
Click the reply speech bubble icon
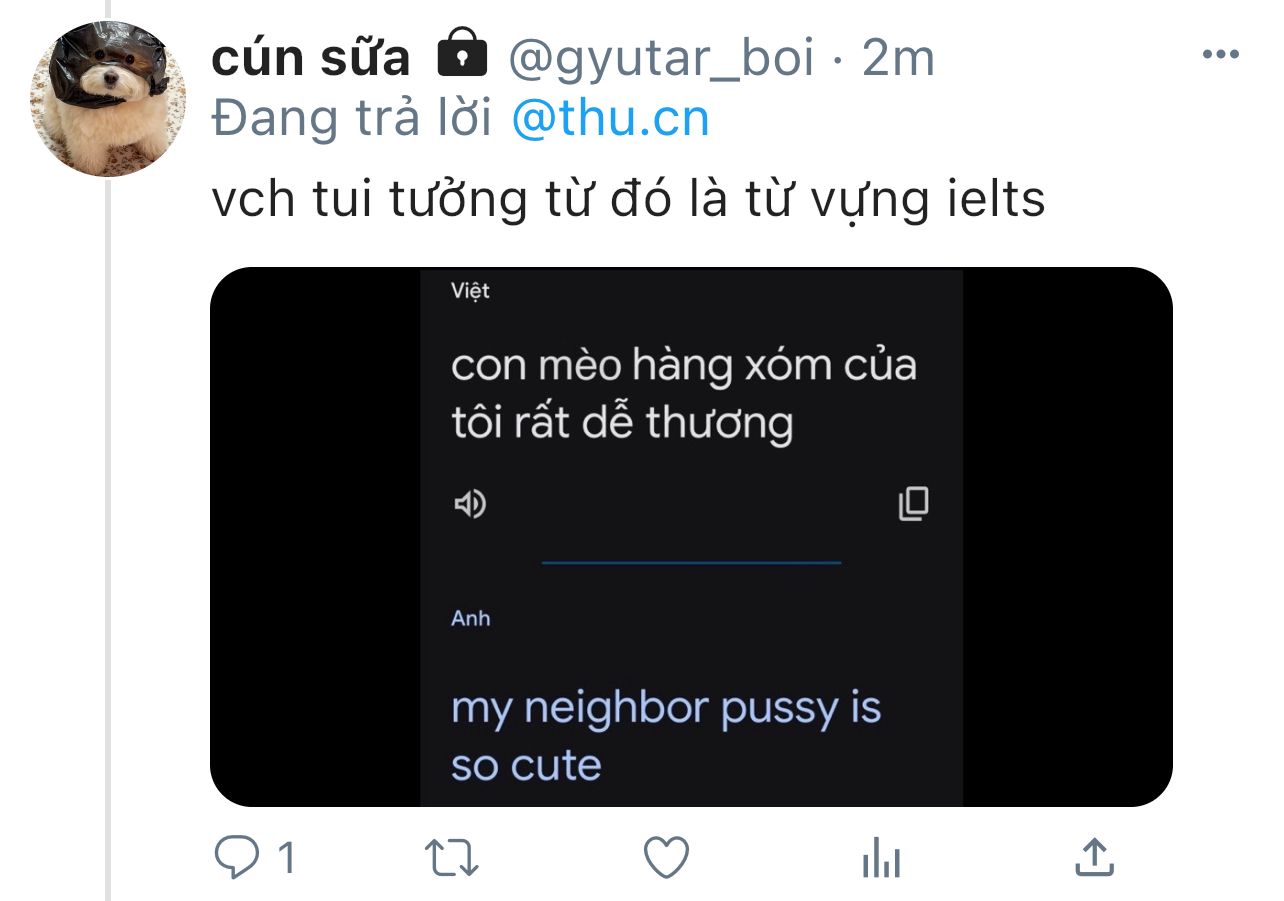[x=240, y=858]
